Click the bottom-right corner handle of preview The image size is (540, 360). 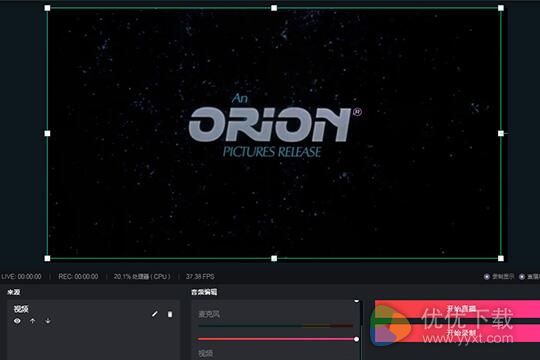tap(501, 258)
